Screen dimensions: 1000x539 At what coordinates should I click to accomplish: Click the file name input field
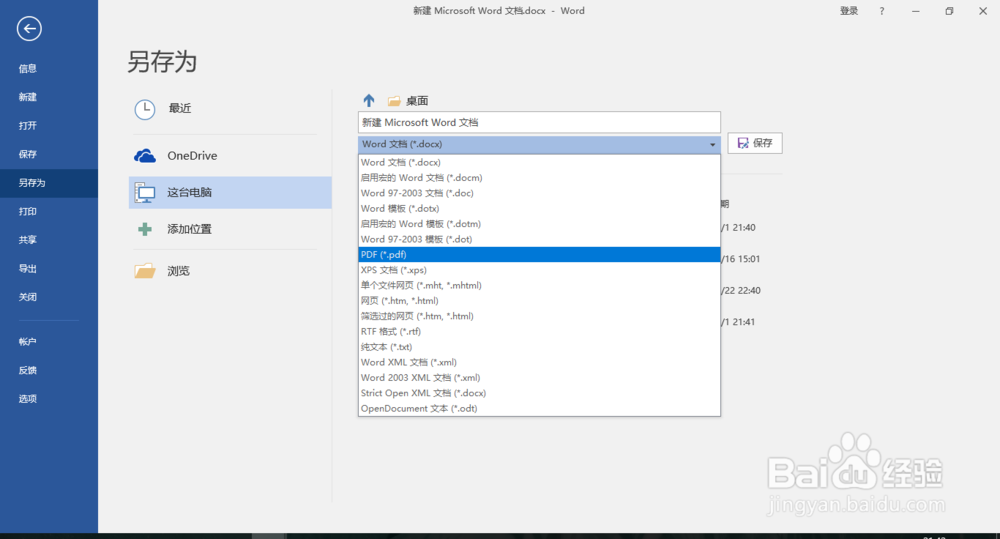point(540,122)
